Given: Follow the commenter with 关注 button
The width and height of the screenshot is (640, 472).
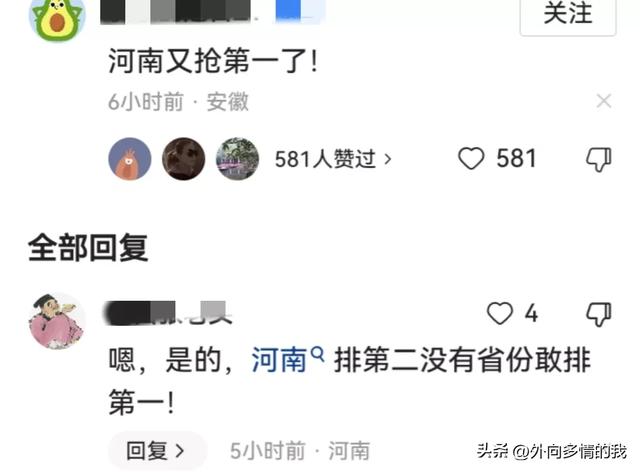Looking at the screenshot, I should [x=568, y=15].
